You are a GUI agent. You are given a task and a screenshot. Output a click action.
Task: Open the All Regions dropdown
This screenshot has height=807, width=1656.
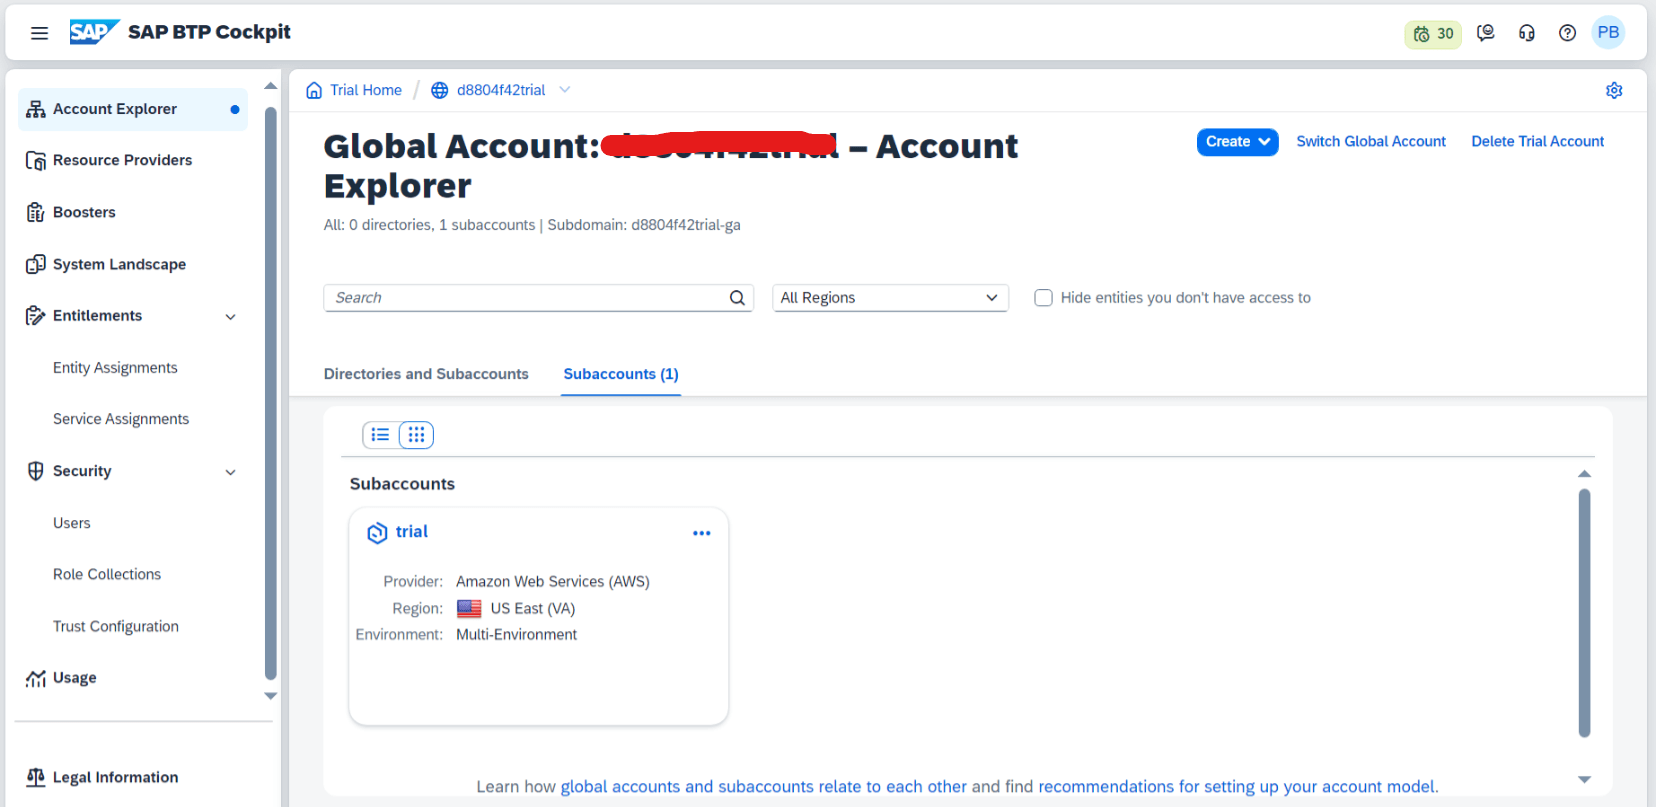pyautogui.click(x=889, y=298)
